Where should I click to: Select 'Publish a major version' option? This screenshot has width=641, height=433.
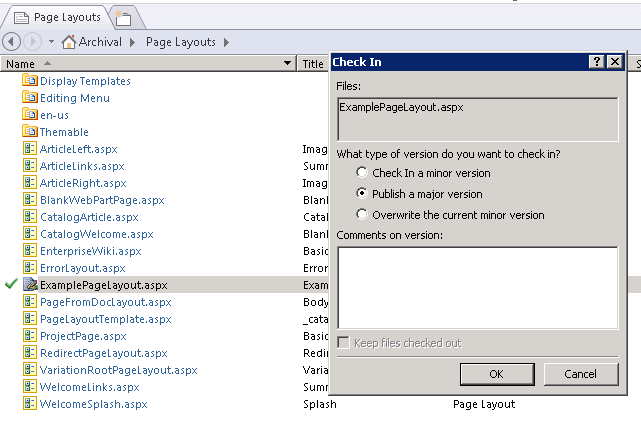364,194
